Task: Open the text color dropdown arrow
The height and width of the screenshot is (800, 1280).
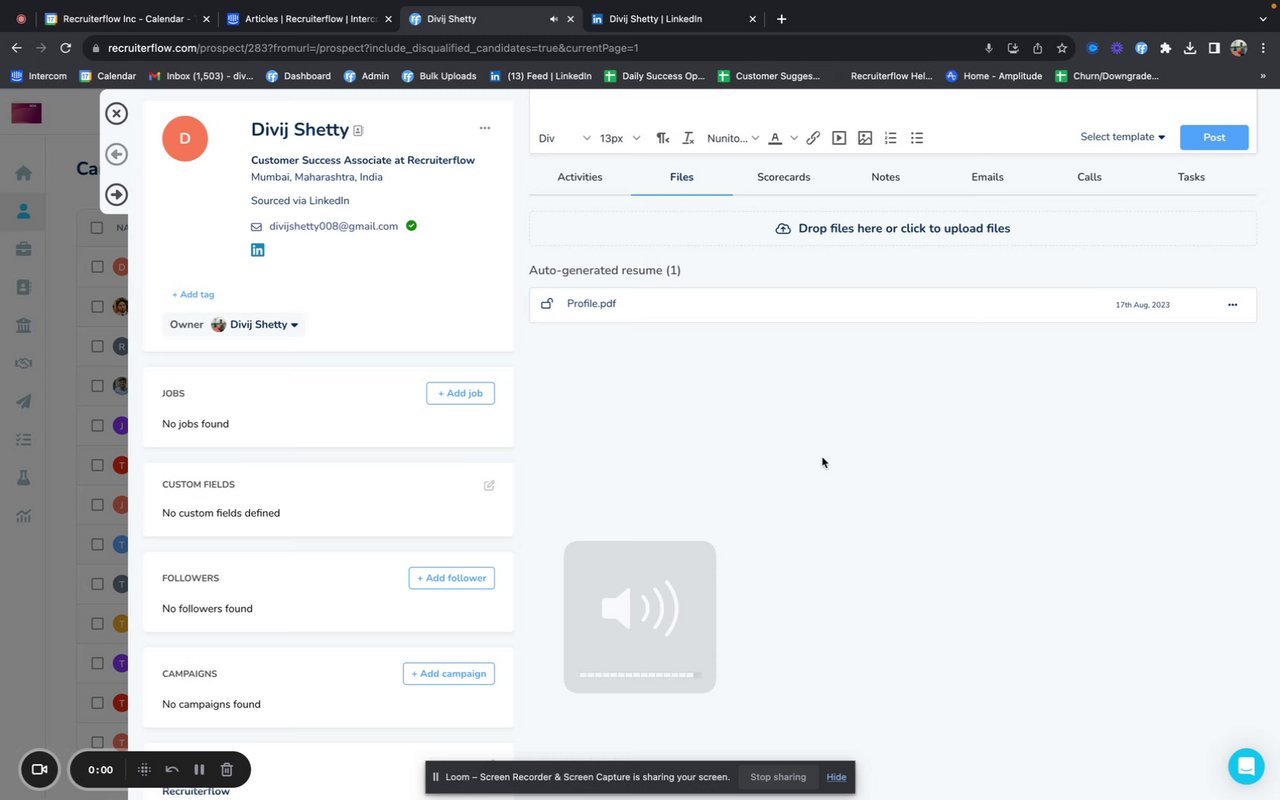Action: (x=794, y=138)
